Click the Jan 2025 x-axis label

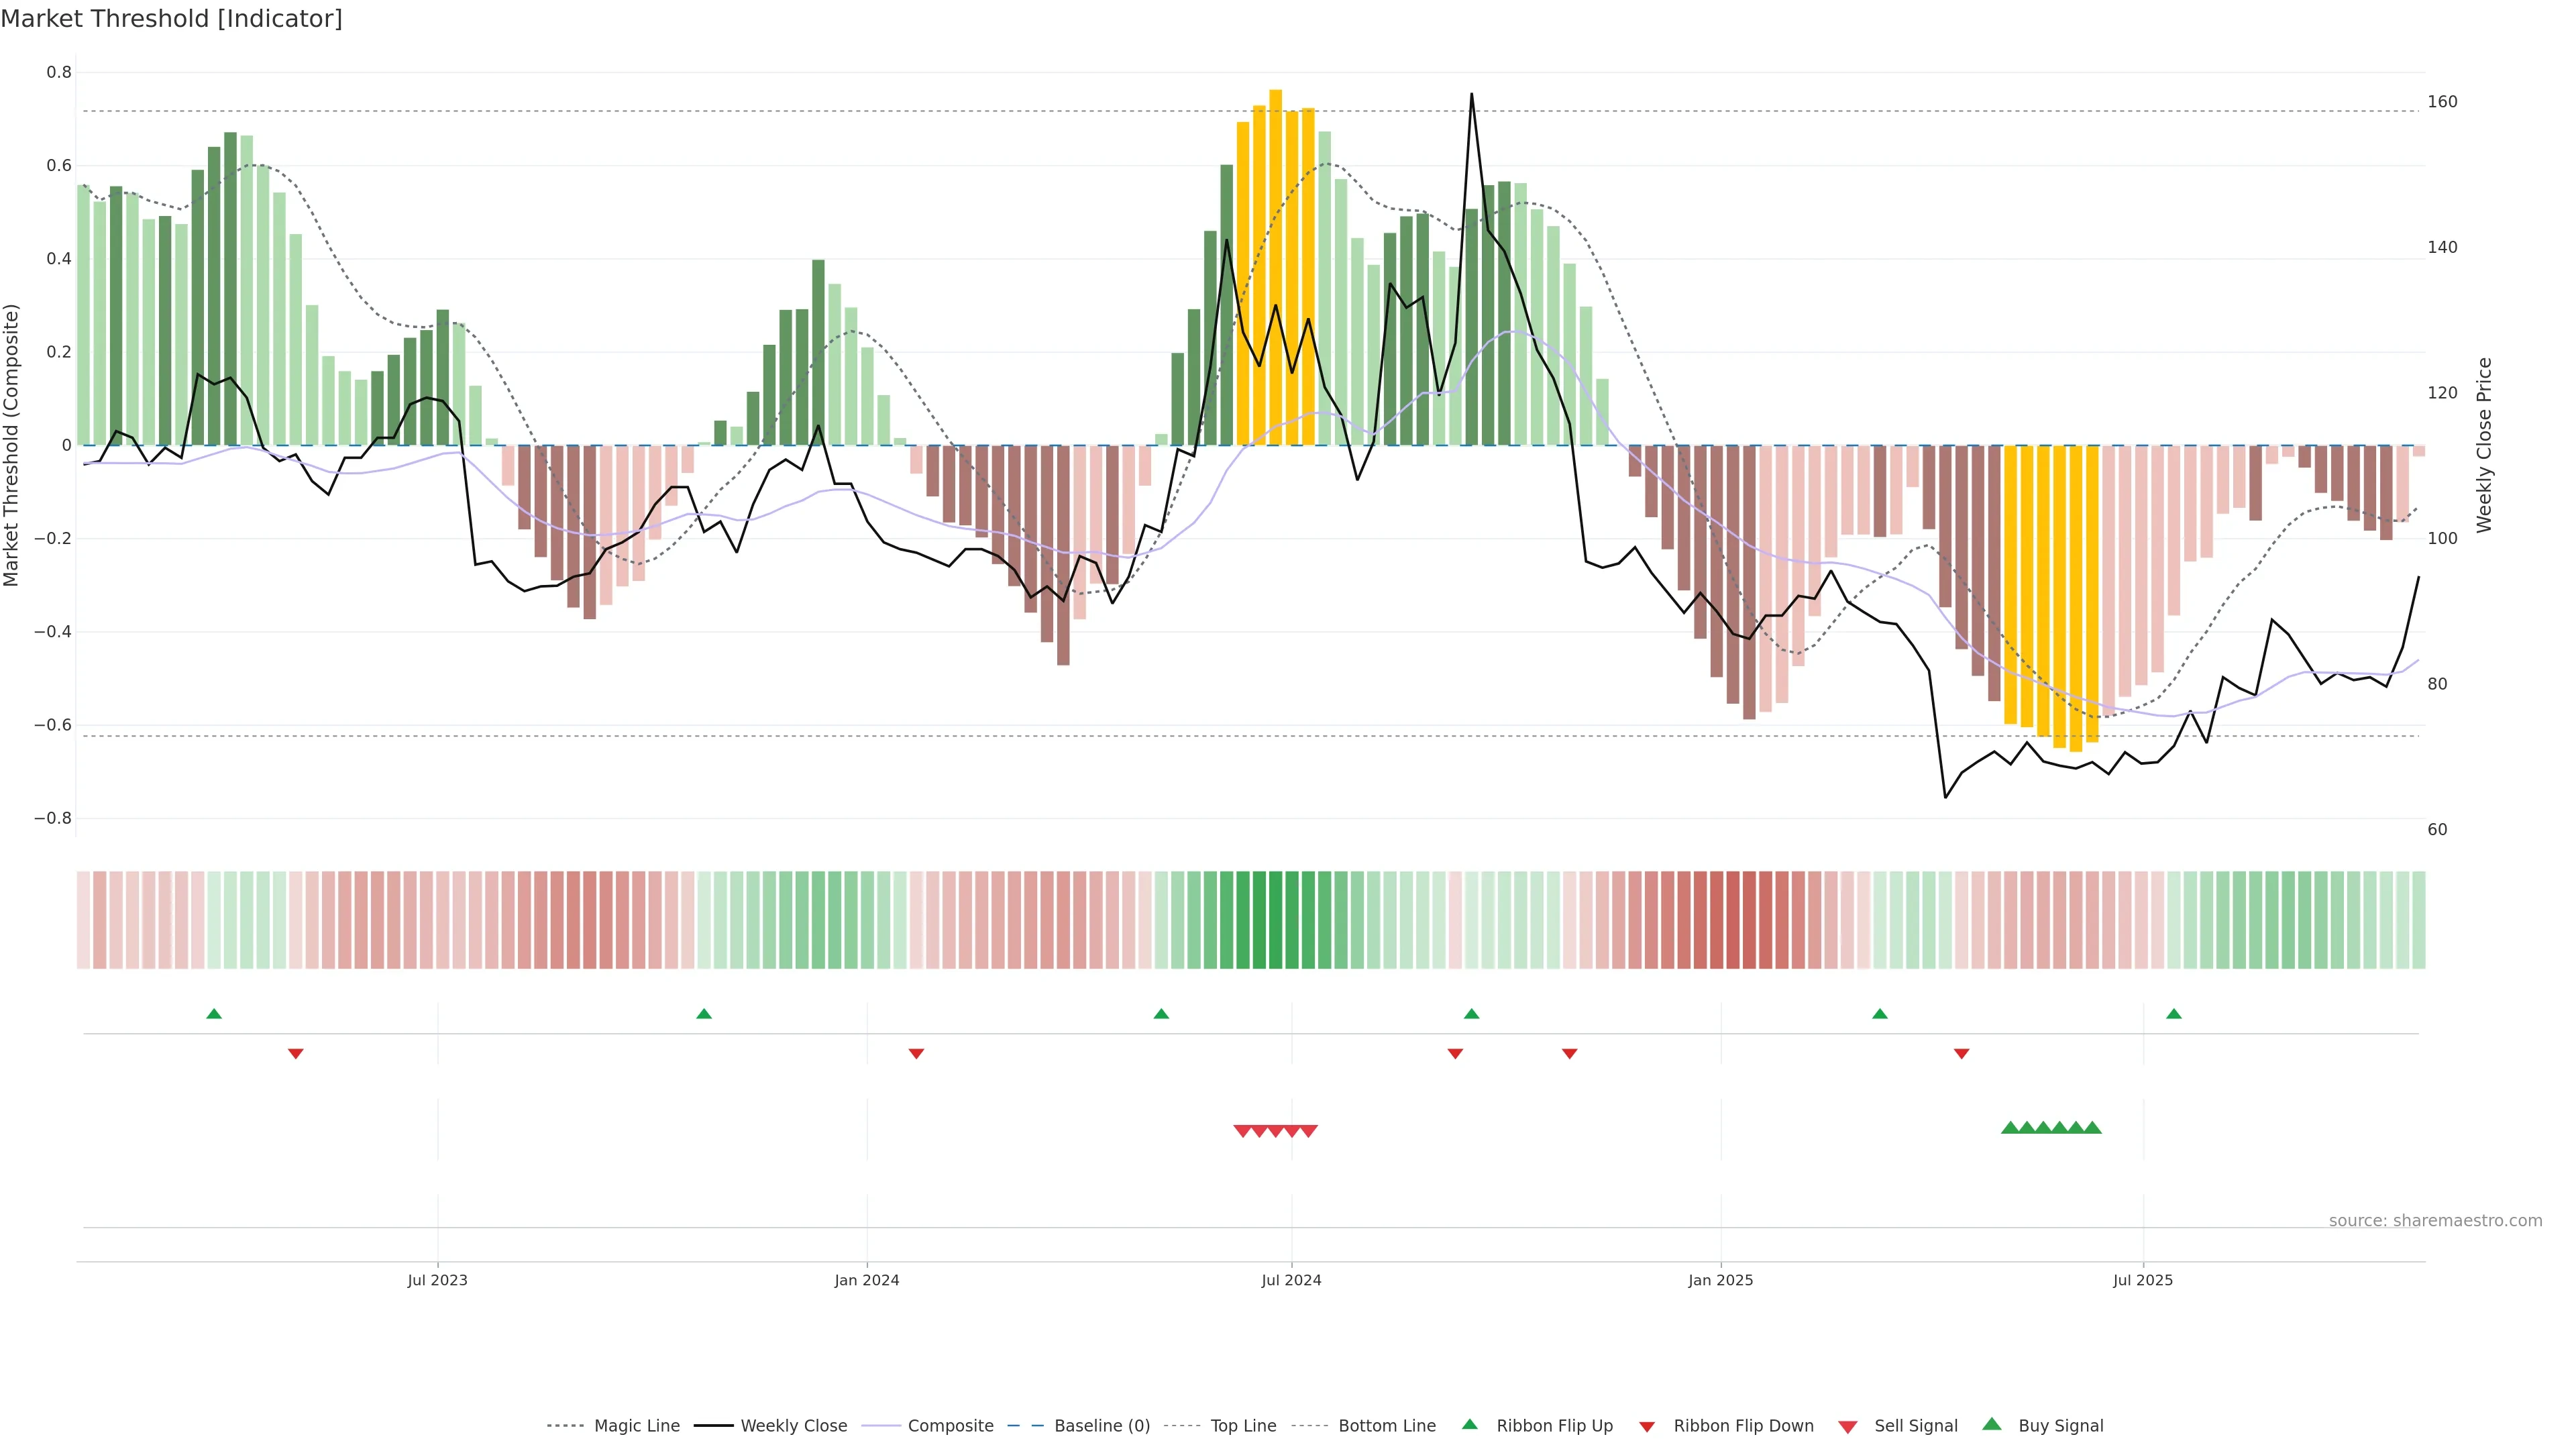tap(1720, 1280)
